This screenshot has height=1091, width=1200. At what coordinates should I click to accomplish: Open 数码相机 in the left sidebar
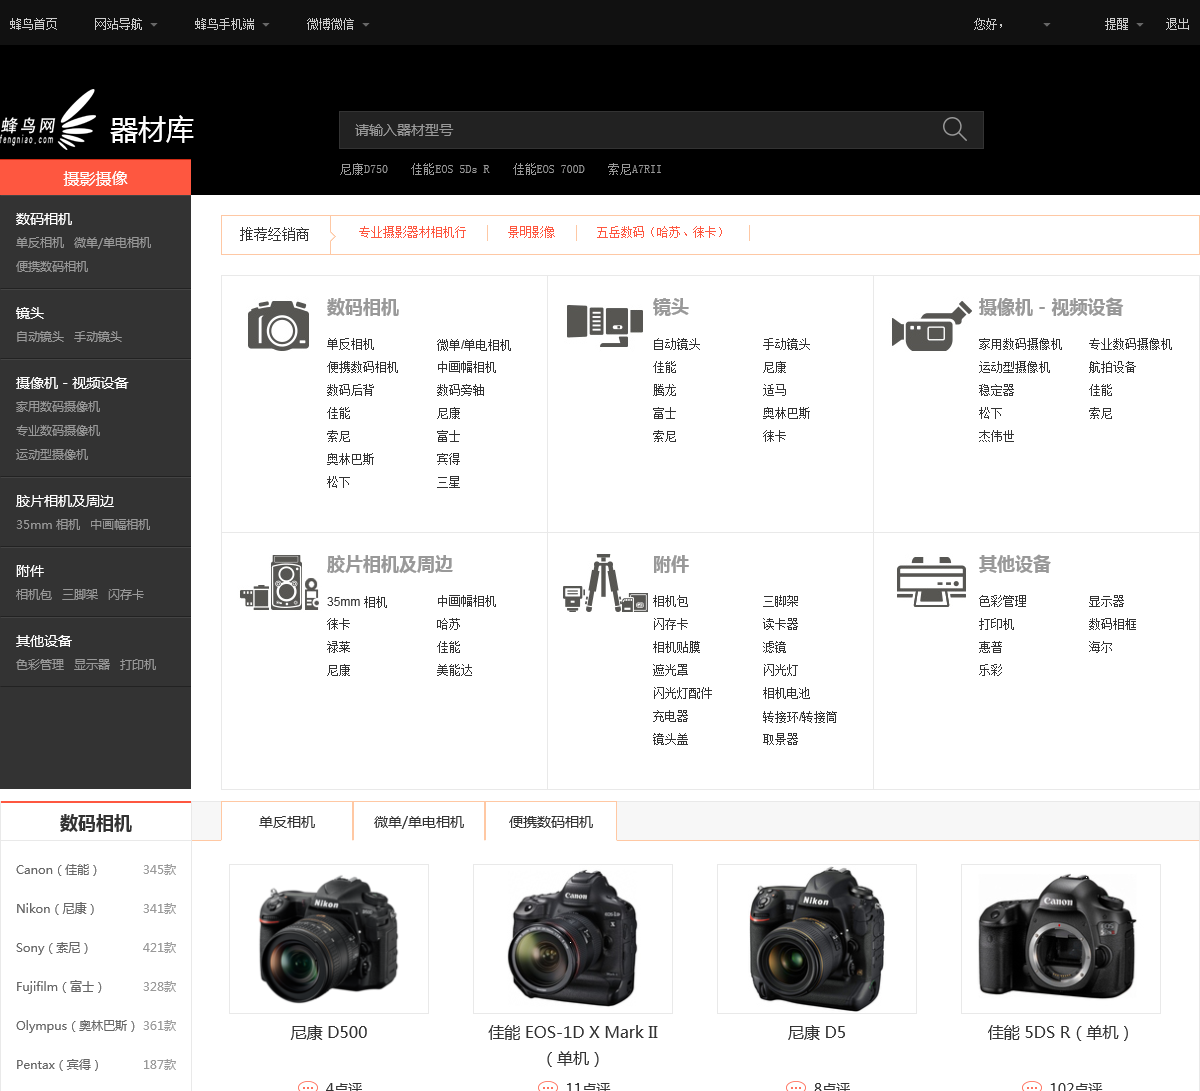pos(44,219)
